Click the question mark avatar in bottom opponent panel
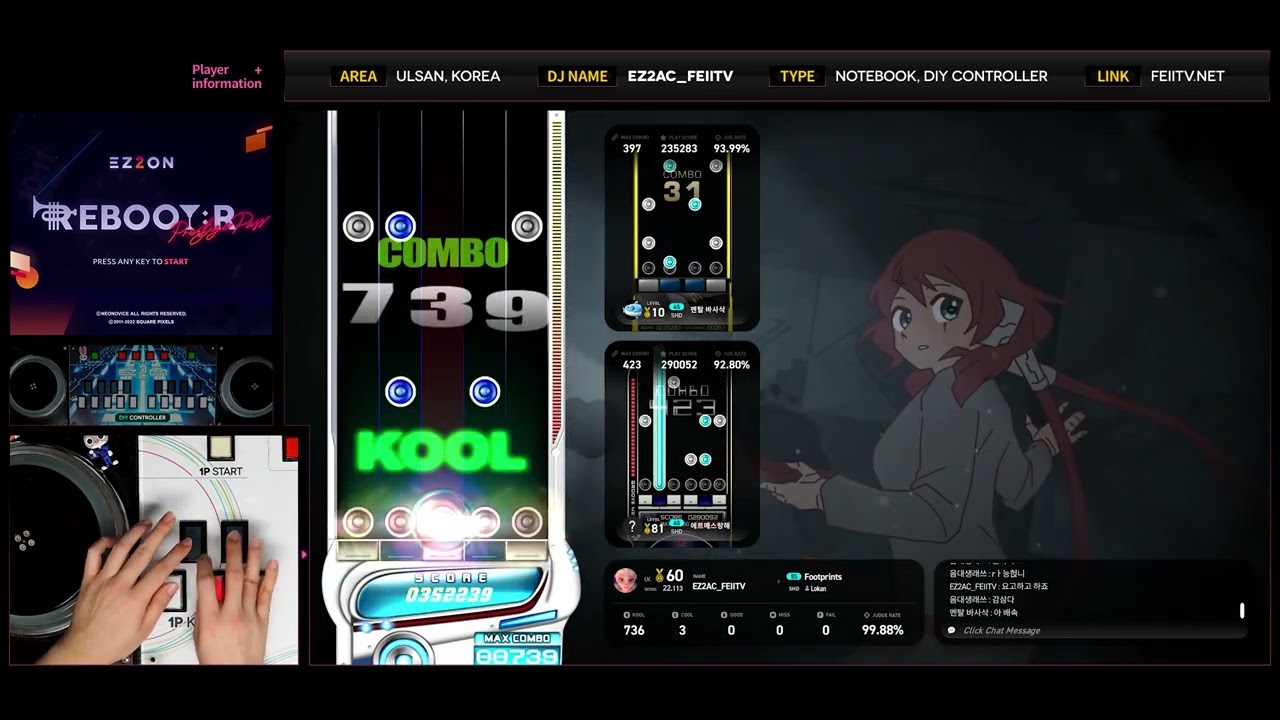Screen dimensions: 1280x720 tap(632, 526)
